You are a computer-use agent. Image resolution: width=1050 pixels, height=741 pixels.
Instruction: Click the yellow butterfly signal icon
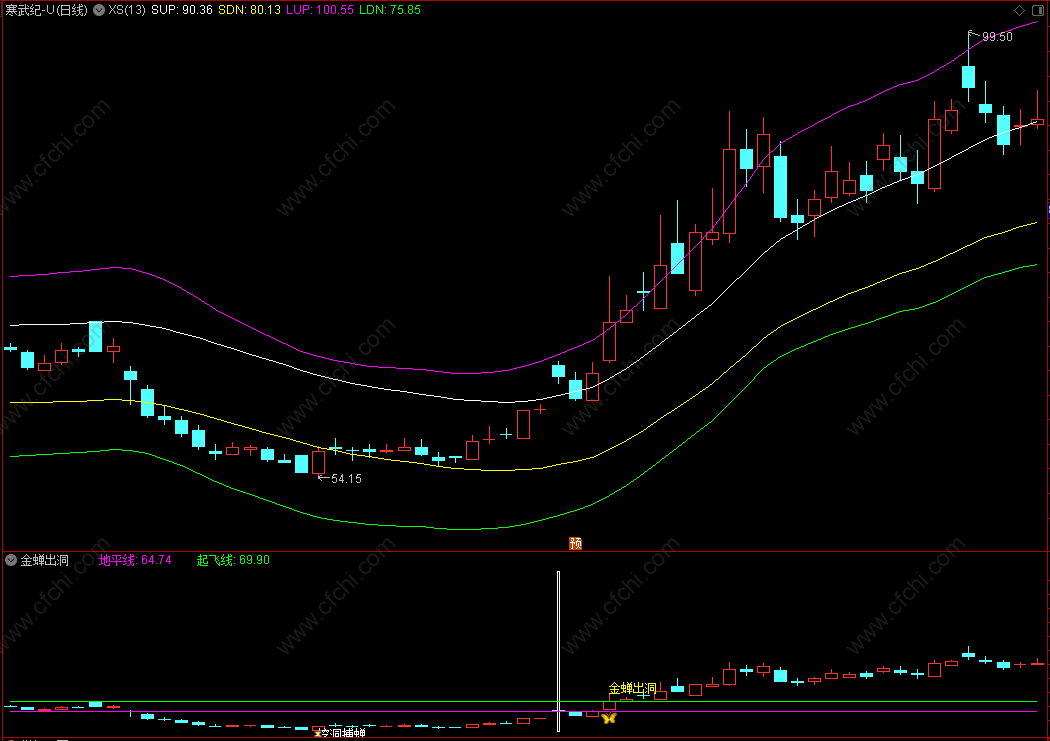[609, 718]
